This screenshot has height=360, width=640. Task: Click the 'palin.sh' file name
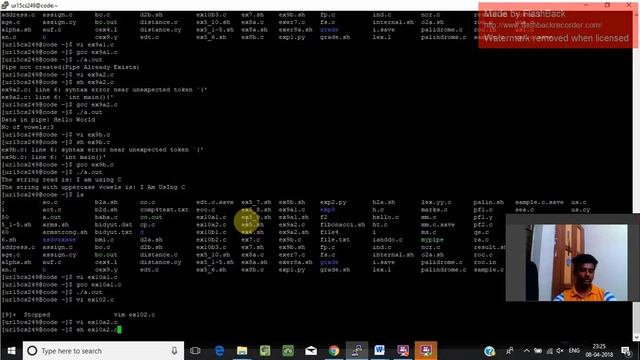(x=488, y=202)
